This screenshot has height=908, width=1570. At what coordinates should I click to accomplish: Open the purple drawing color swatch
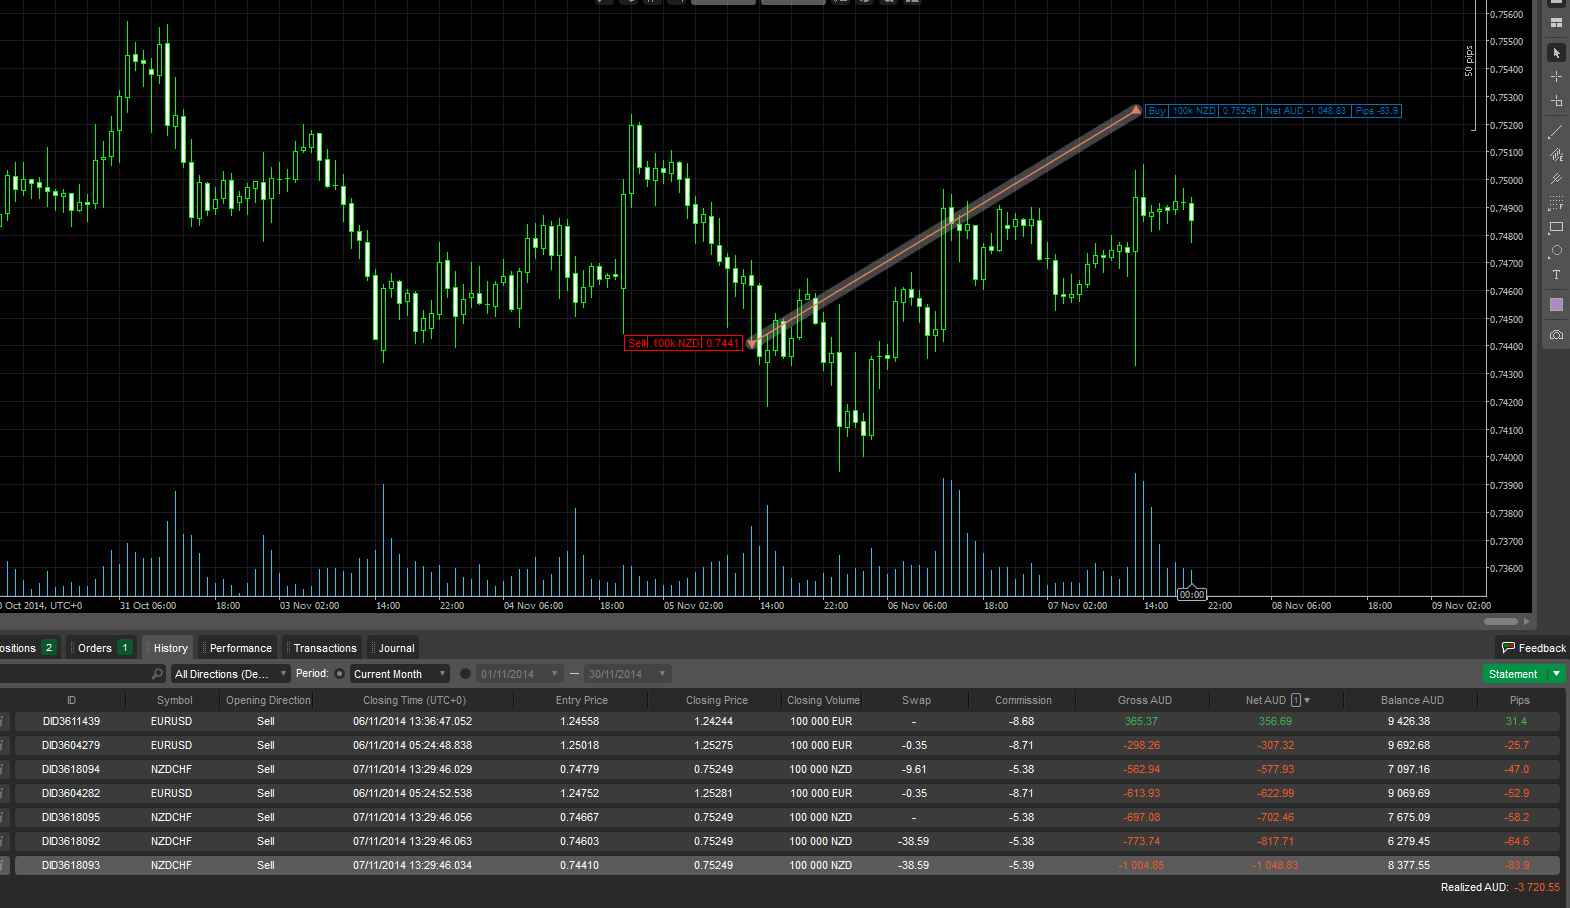coord(1556,305)
